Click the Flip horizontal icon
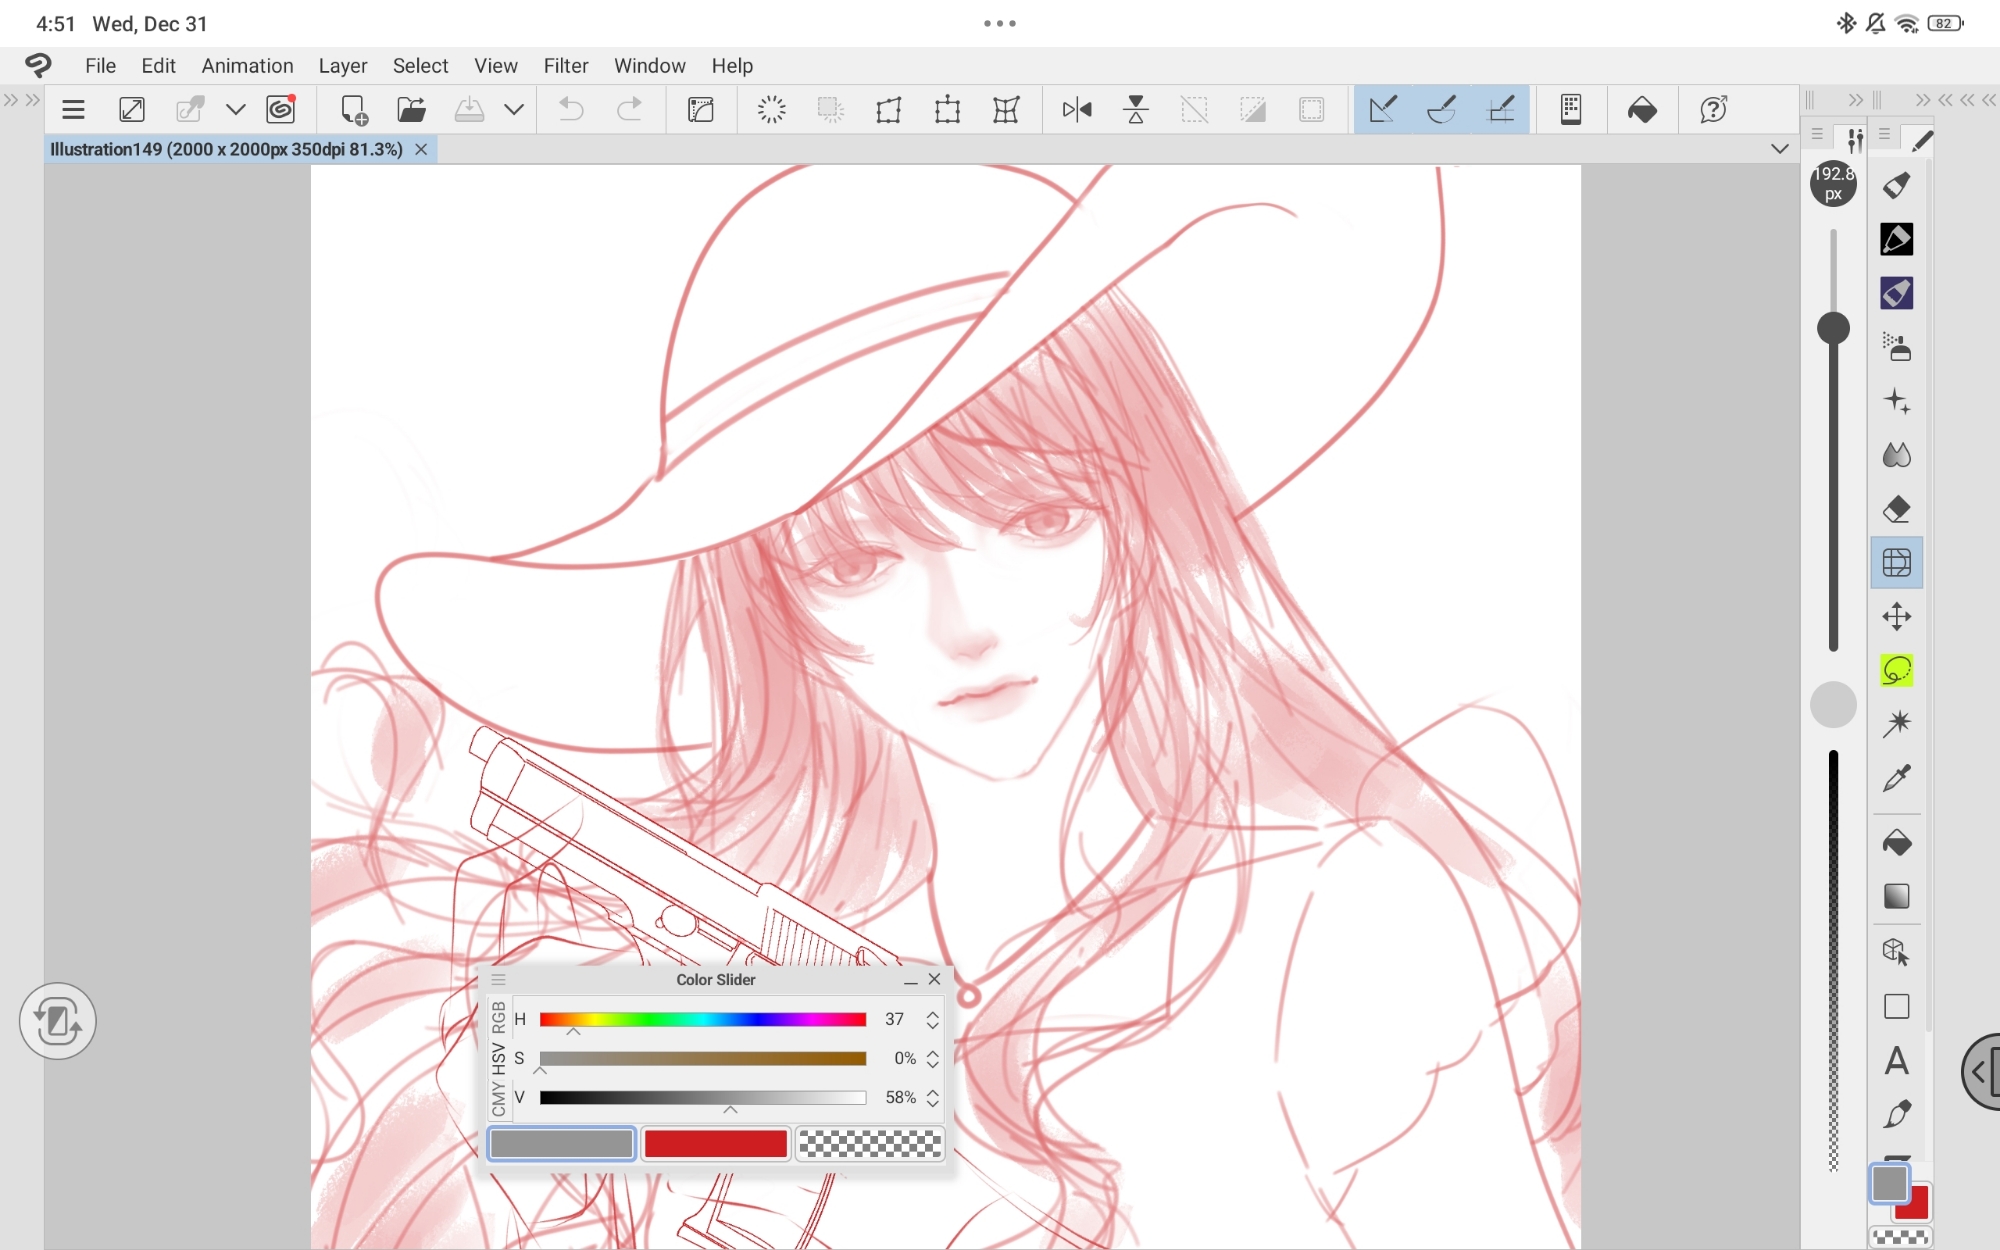Image resolution: width=2000 pixels, height=1250 pixels. pos(1077,110)
